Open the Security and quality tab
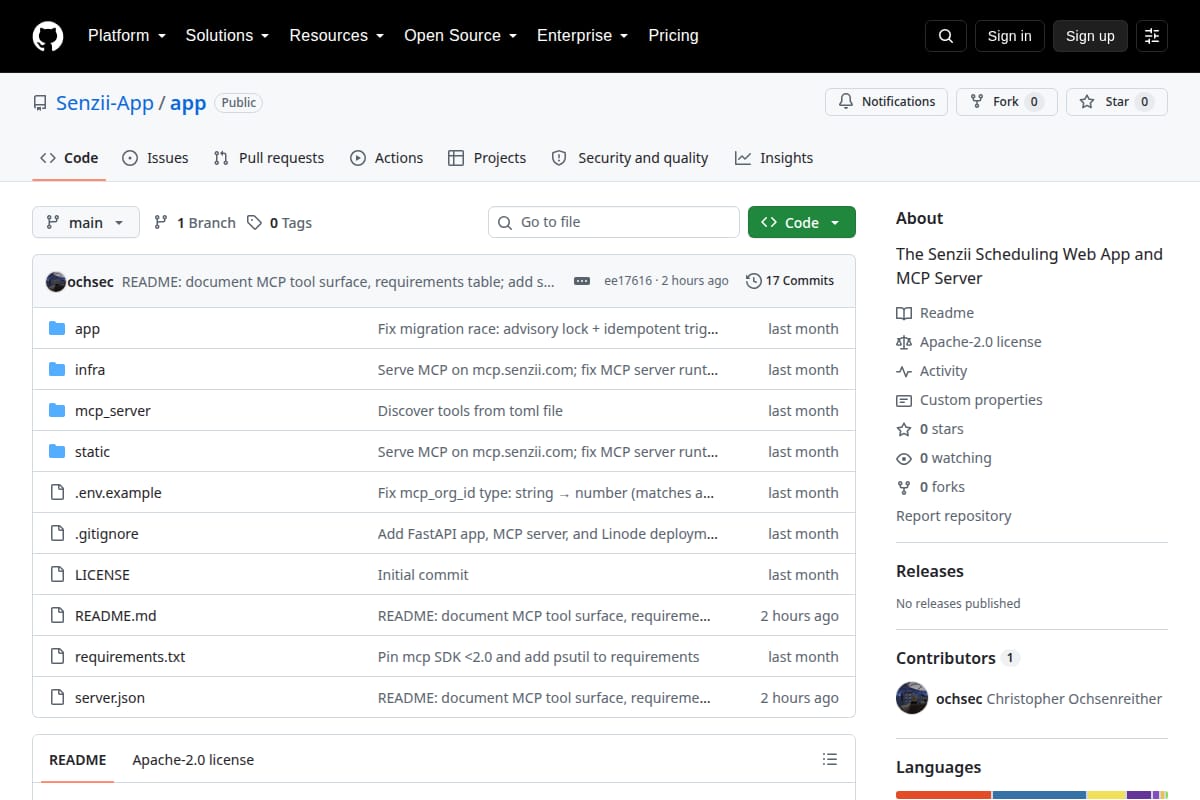The image size is (1200, 800). pyautogui.click(x=630, y=158)
